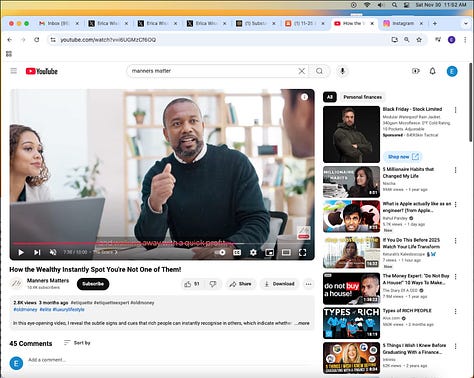Unmute the video player audio

point(53,252)
